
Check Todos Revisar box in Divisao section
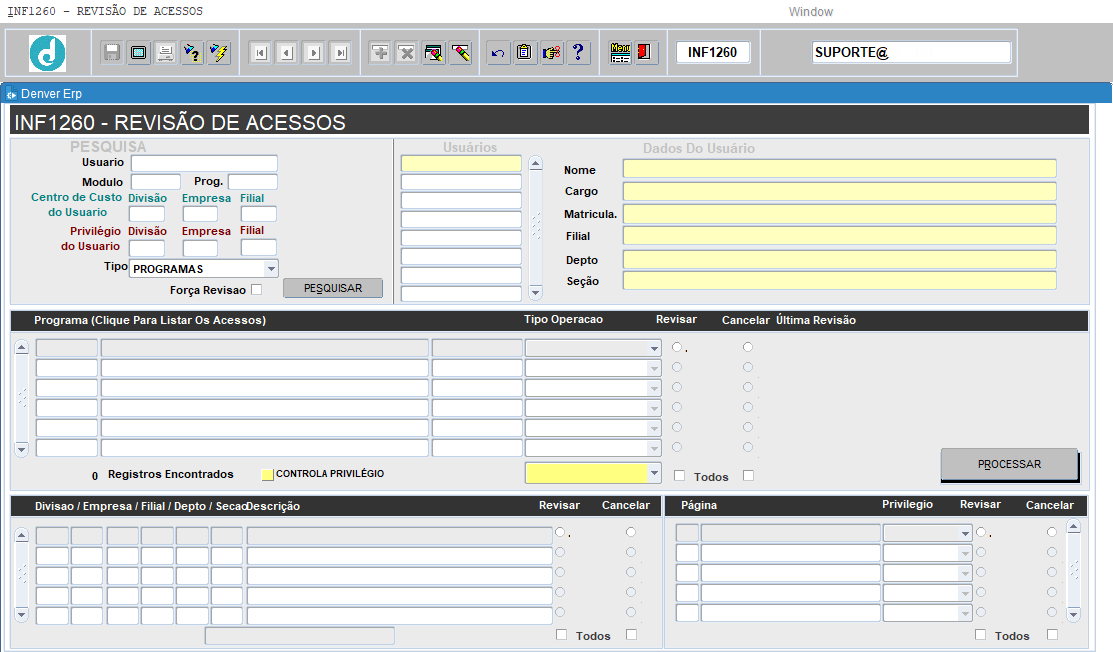[x=561, y=634]
